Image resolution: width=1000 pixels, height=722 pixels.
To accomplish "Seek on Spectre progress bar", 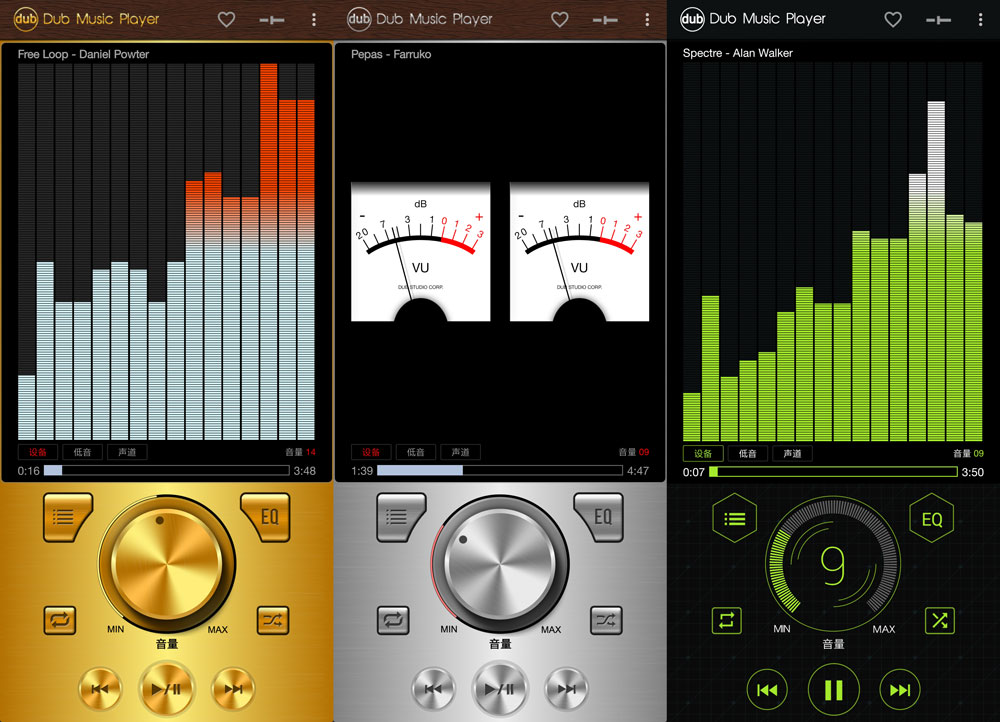I will coord(834,472).
